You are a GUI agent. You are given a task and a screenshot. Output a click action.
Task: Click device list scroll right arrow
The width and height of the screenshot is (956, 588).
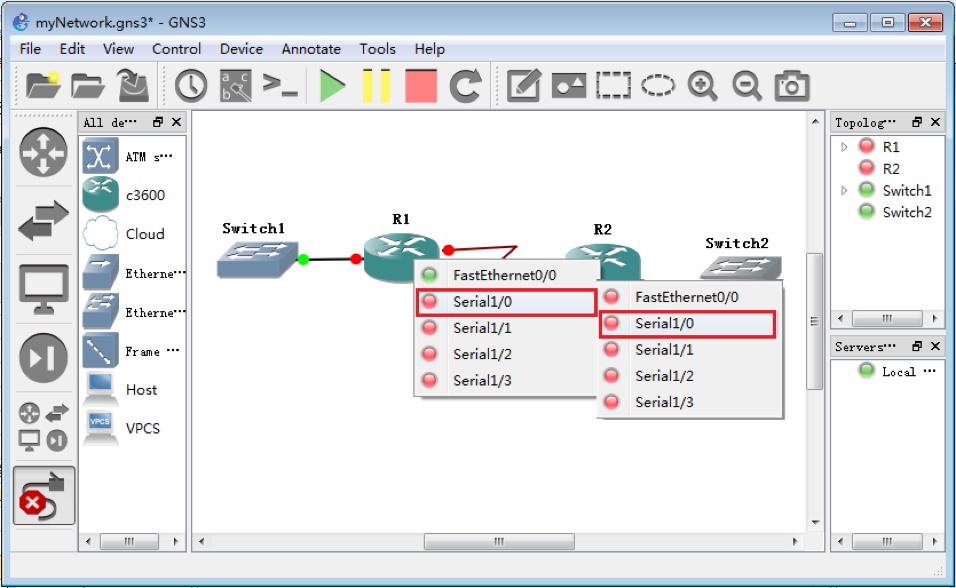pyautogui.click(x=176, y=541)
